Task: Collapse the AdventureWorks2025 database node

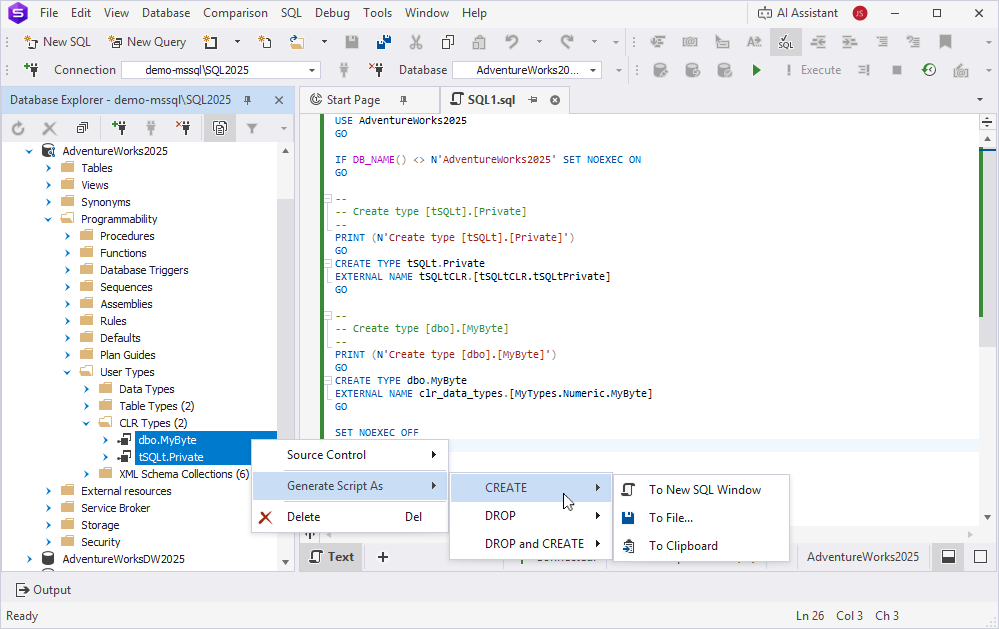Action: (29, 151)
